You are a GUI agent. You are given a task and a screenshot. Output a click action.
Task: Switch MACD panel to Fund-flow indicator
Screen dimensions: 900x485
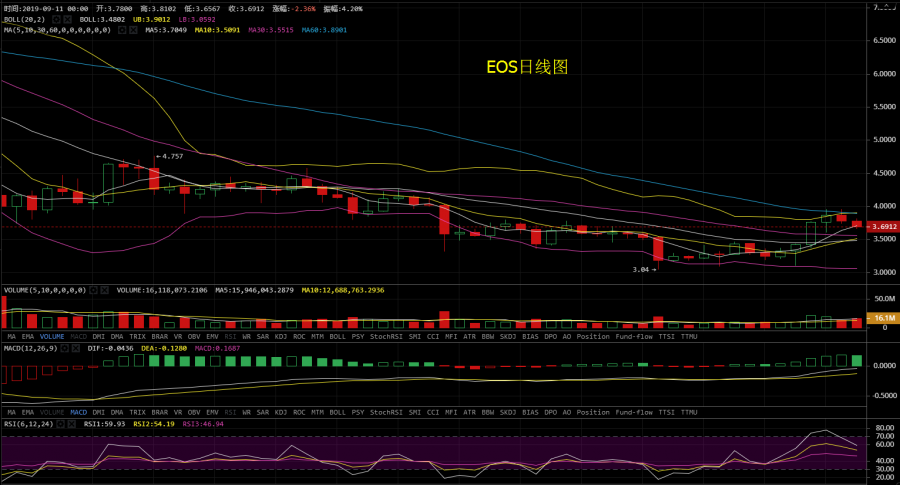[634, 413]
